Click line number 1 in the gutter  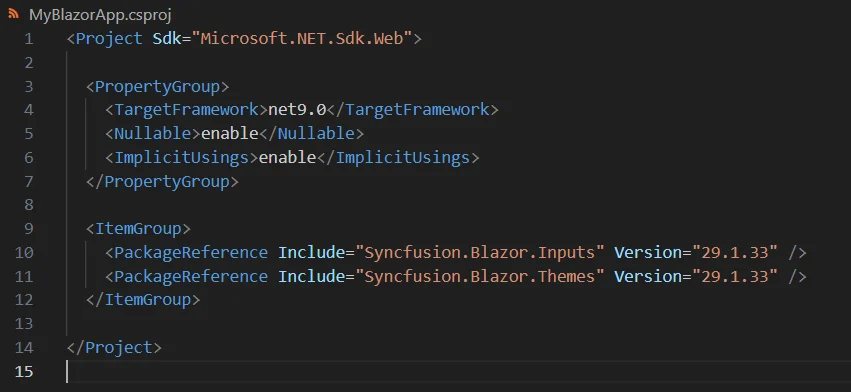coord(28,39)
